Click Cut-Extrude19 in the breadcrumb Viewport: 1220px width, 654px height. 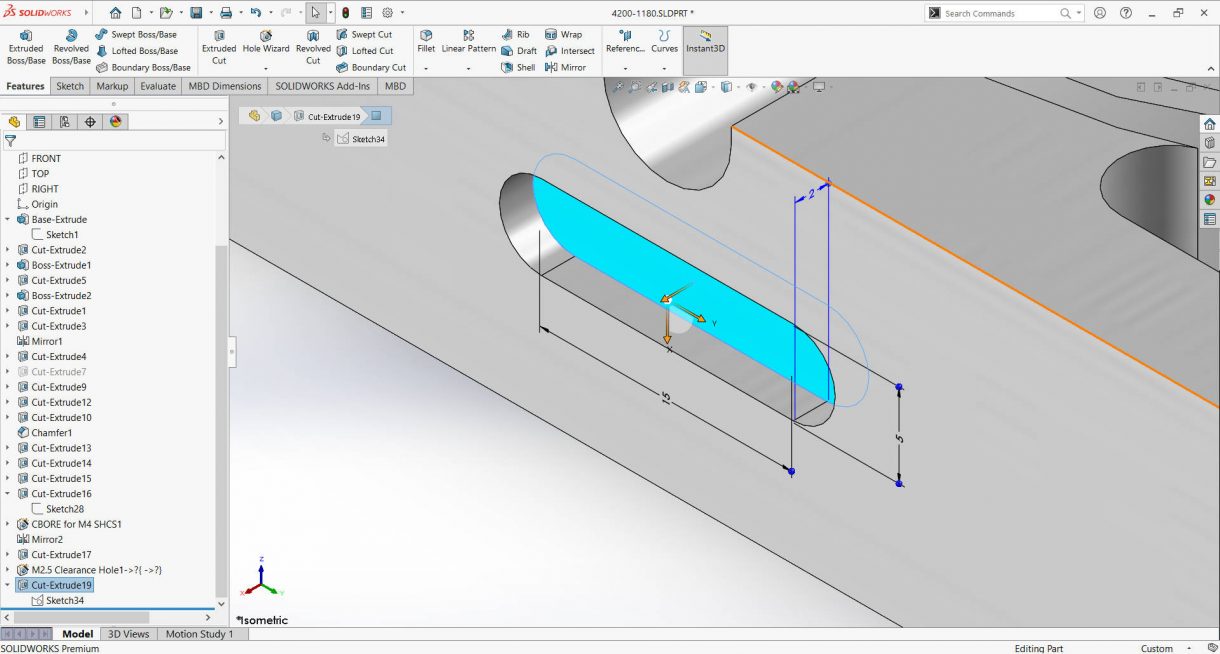(327, 116)
